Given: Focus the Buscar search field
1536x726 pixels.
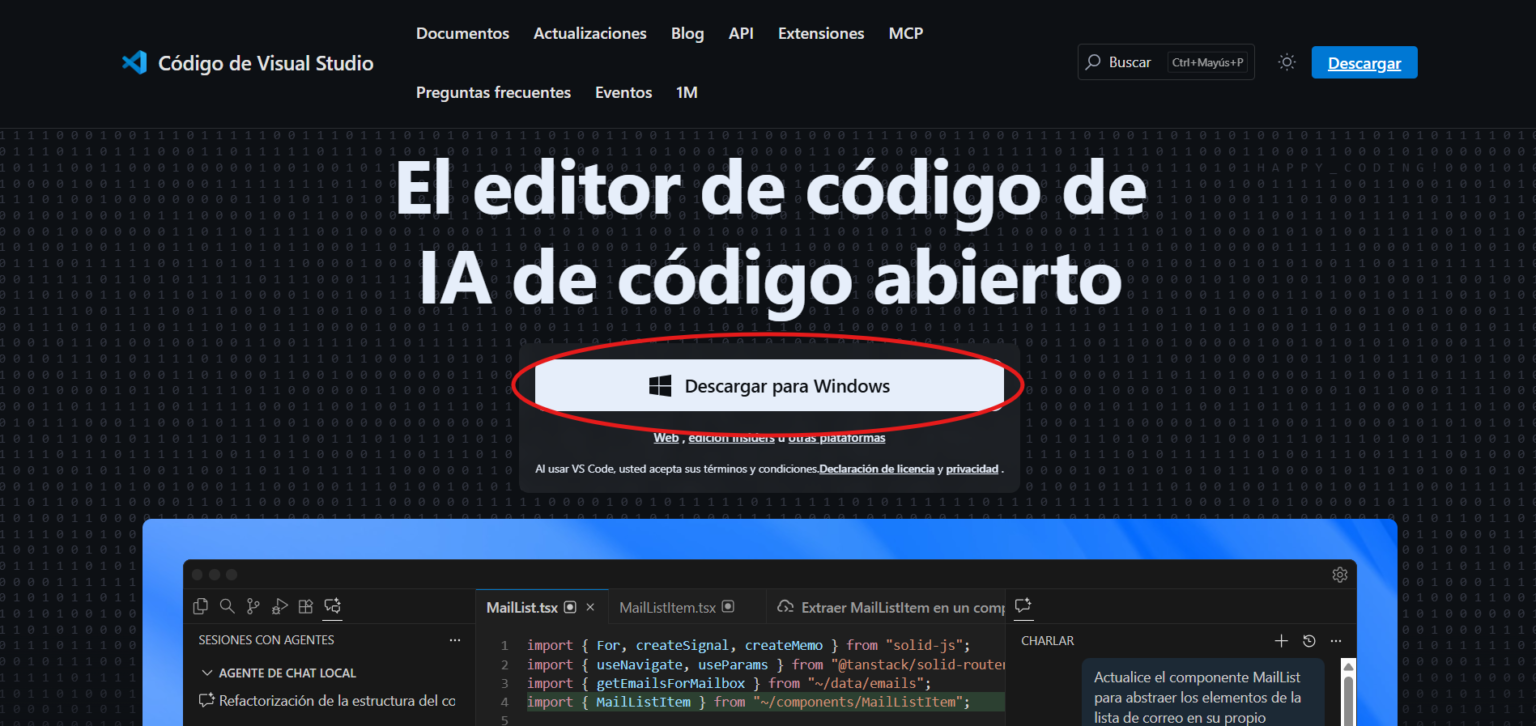Looking at the screenshot, I should (1166, 62).
